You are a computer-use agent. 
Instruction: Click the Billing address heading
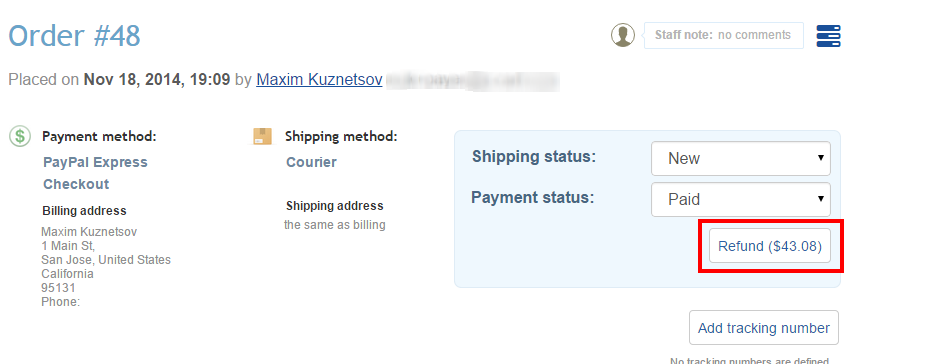pos(84,211)
